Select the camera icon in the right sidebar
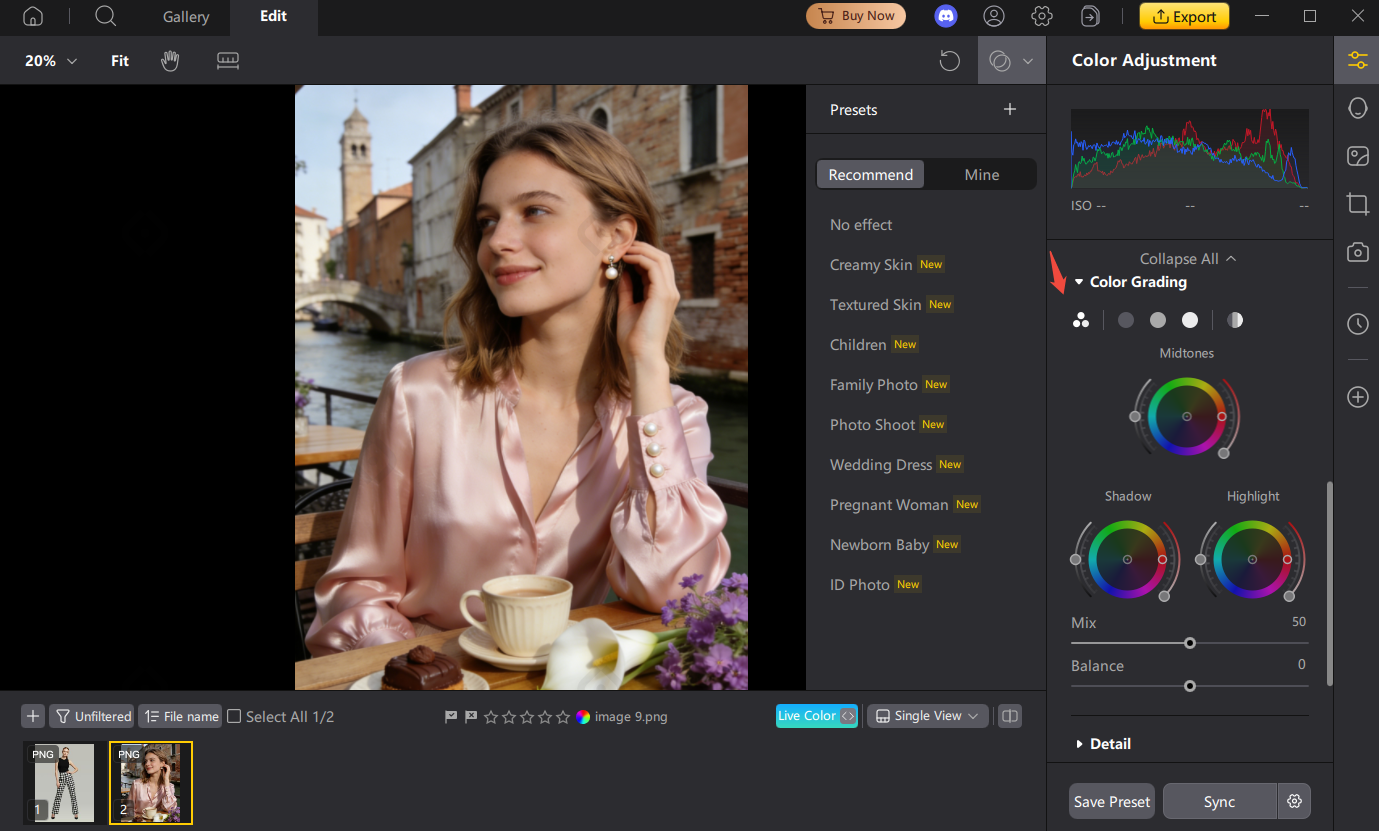The height and width of the screenshot is (831, 1379). click(1357, 252)
